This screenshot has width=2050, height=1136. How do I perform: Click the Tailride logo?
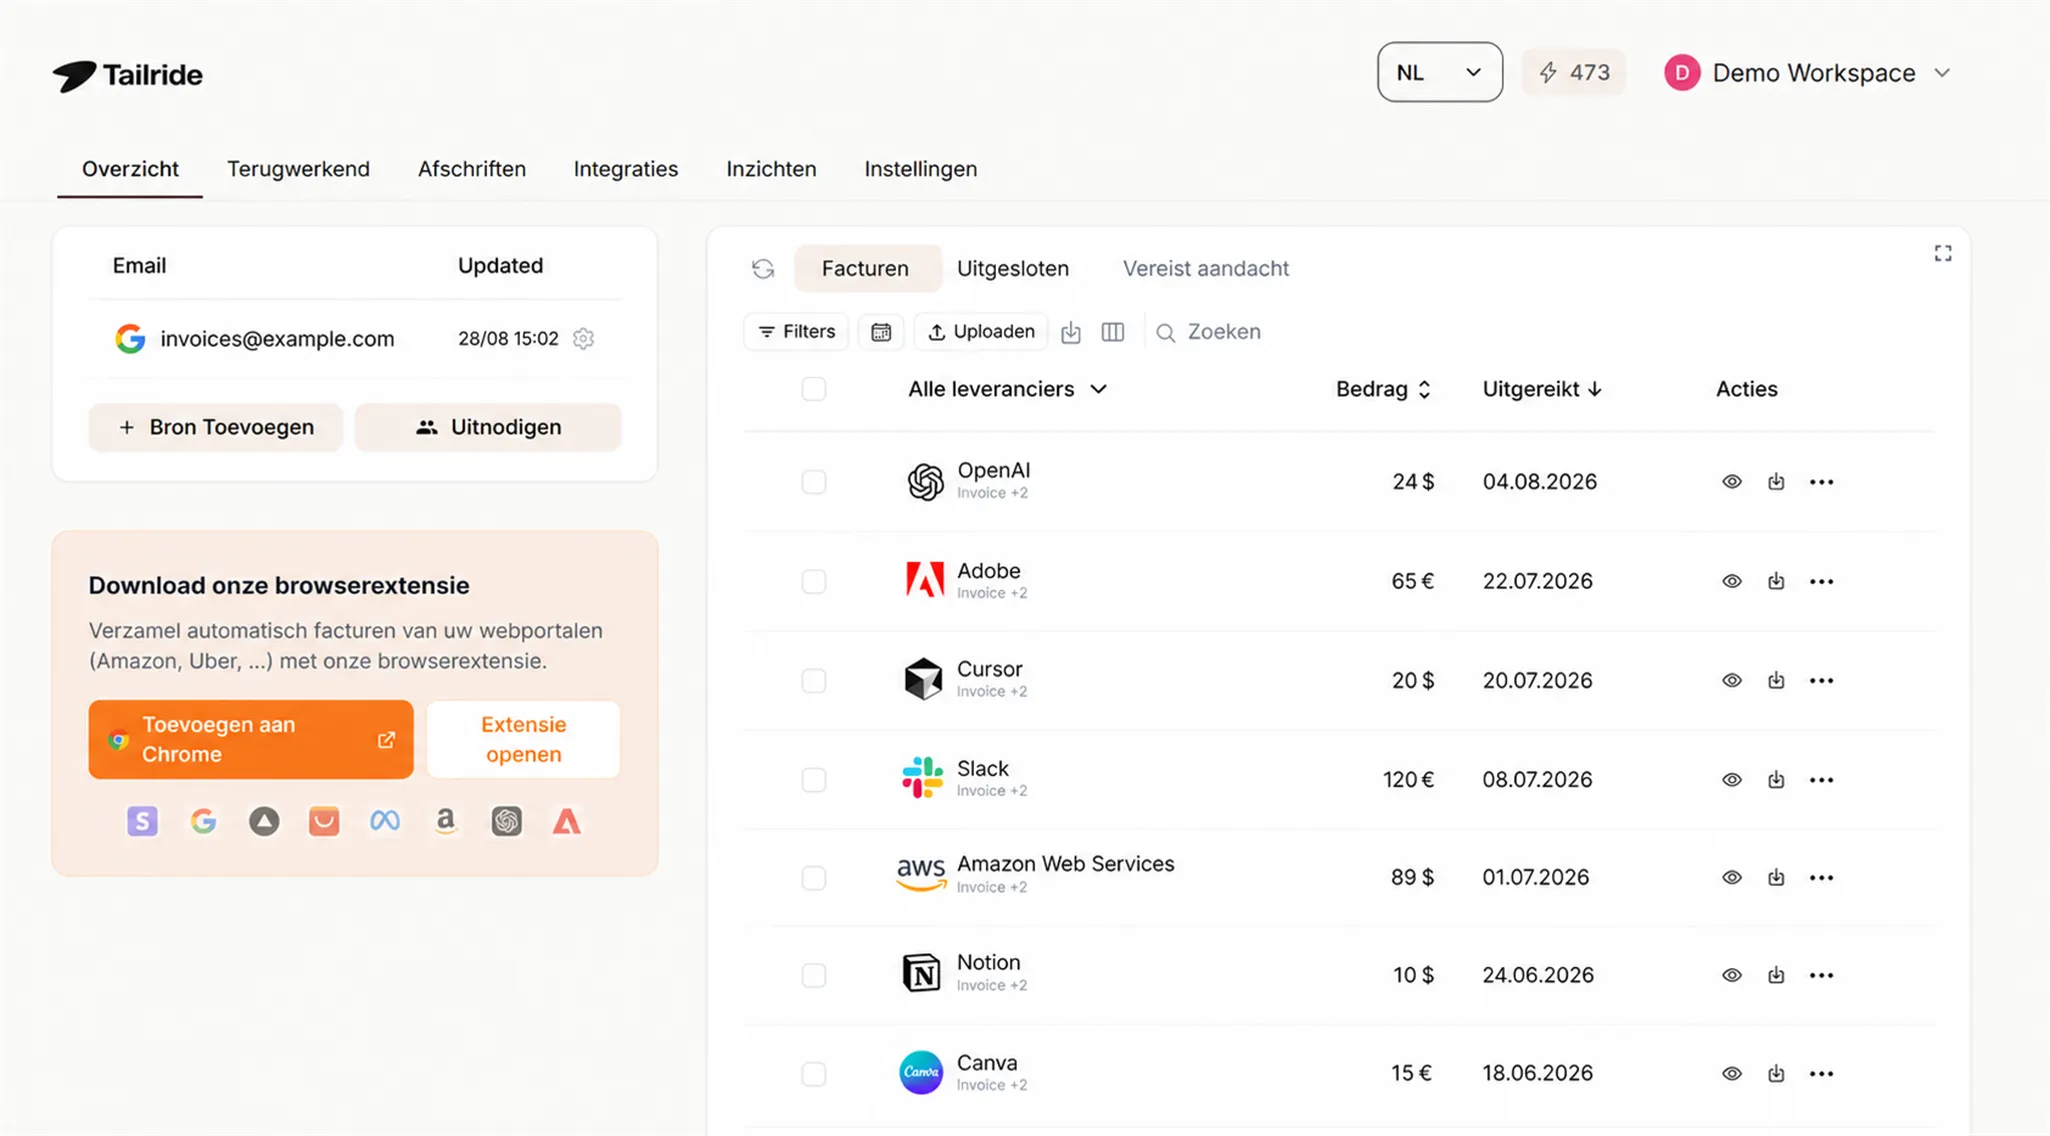click(x=127, y=75)
